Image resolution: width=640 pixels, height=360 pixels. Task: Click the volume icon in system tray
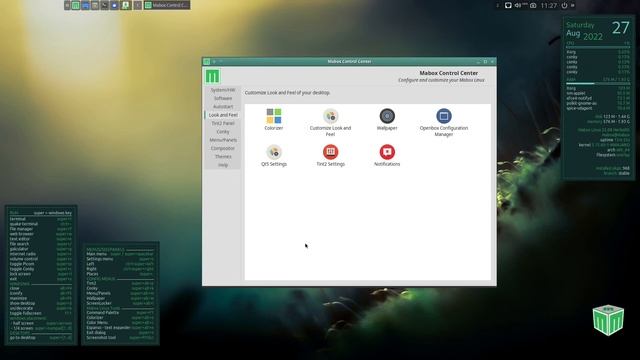point(518,5)
